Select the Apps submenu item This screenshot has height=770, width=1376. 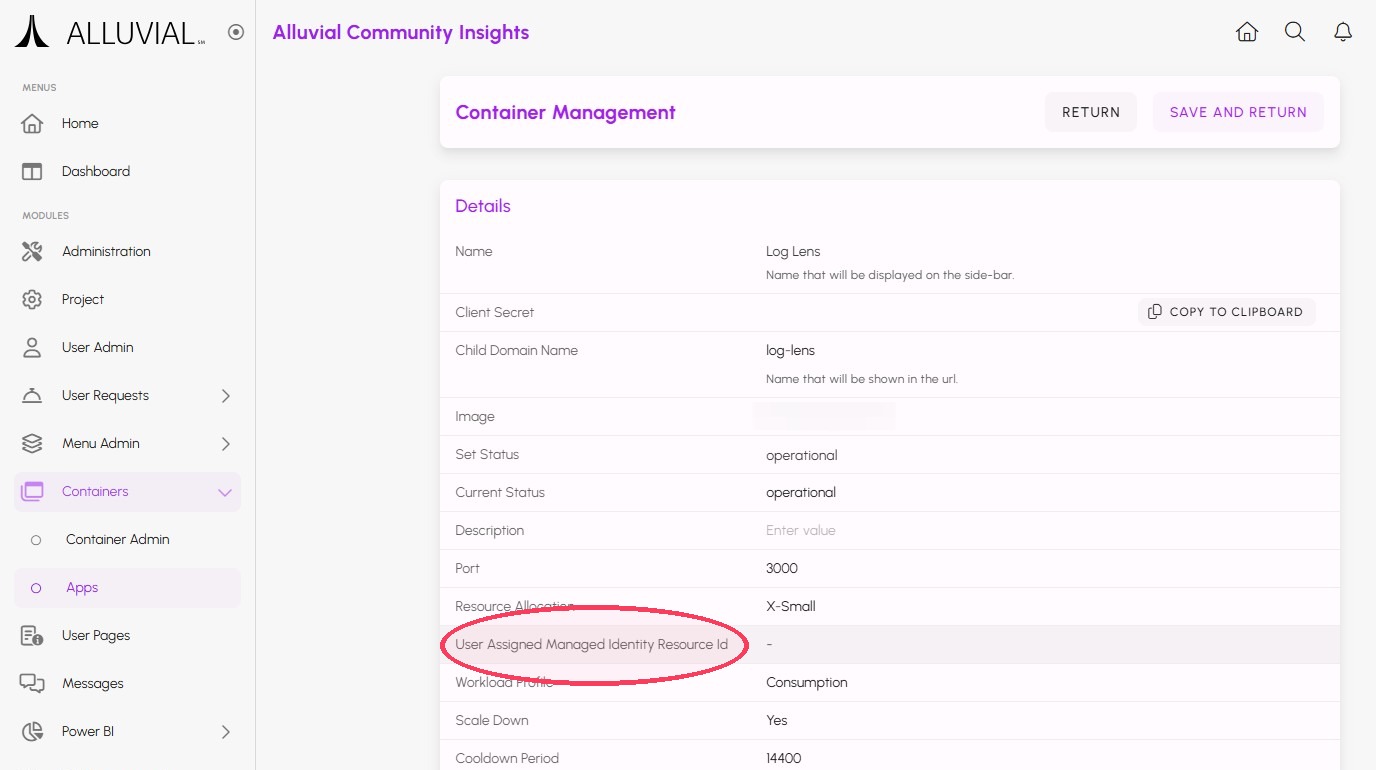click(128, 588)
